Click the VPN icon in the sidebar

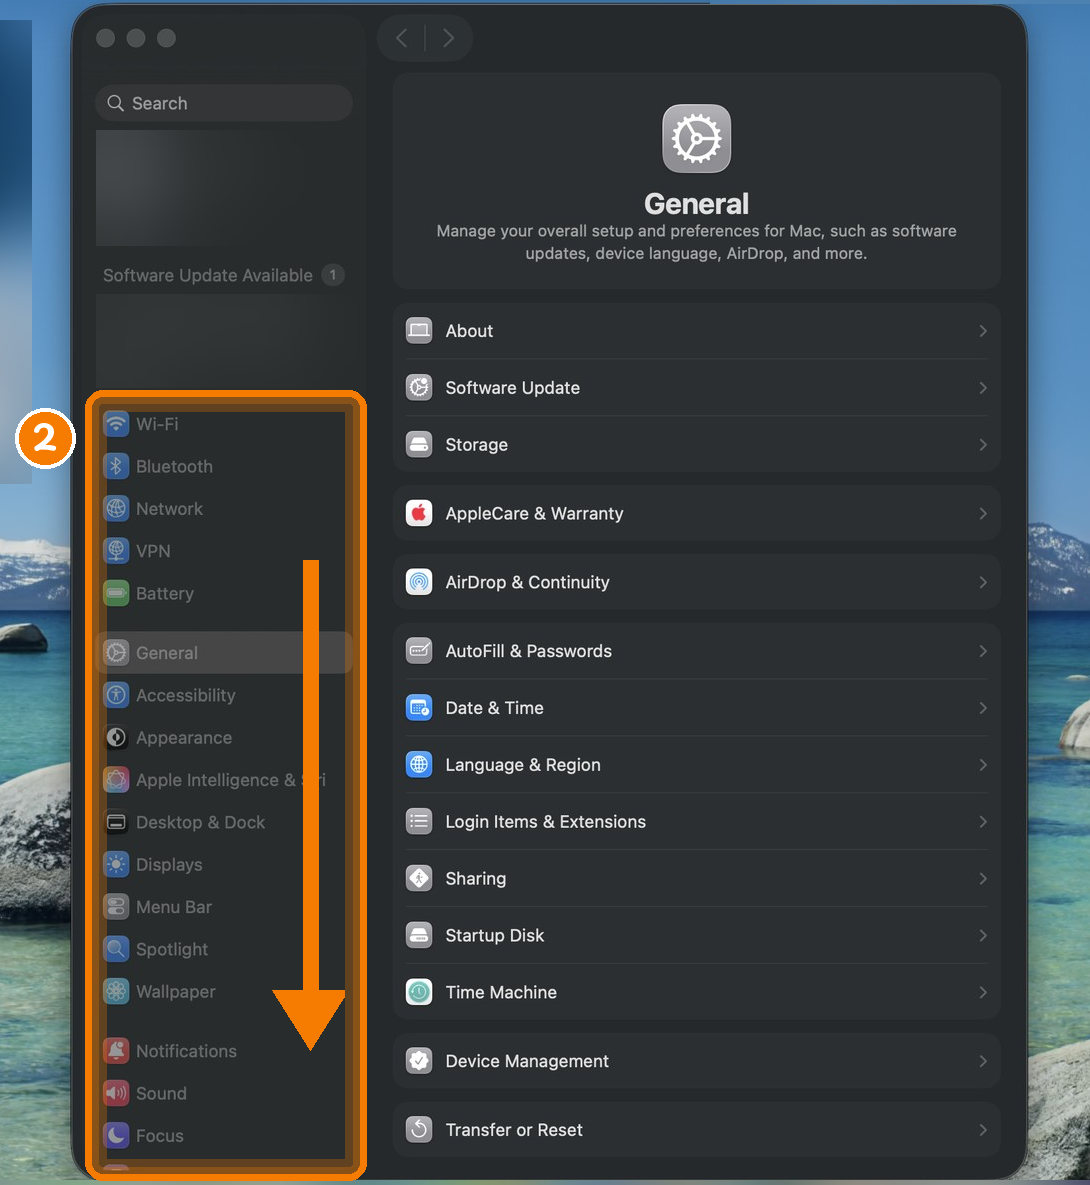(116, 551)
